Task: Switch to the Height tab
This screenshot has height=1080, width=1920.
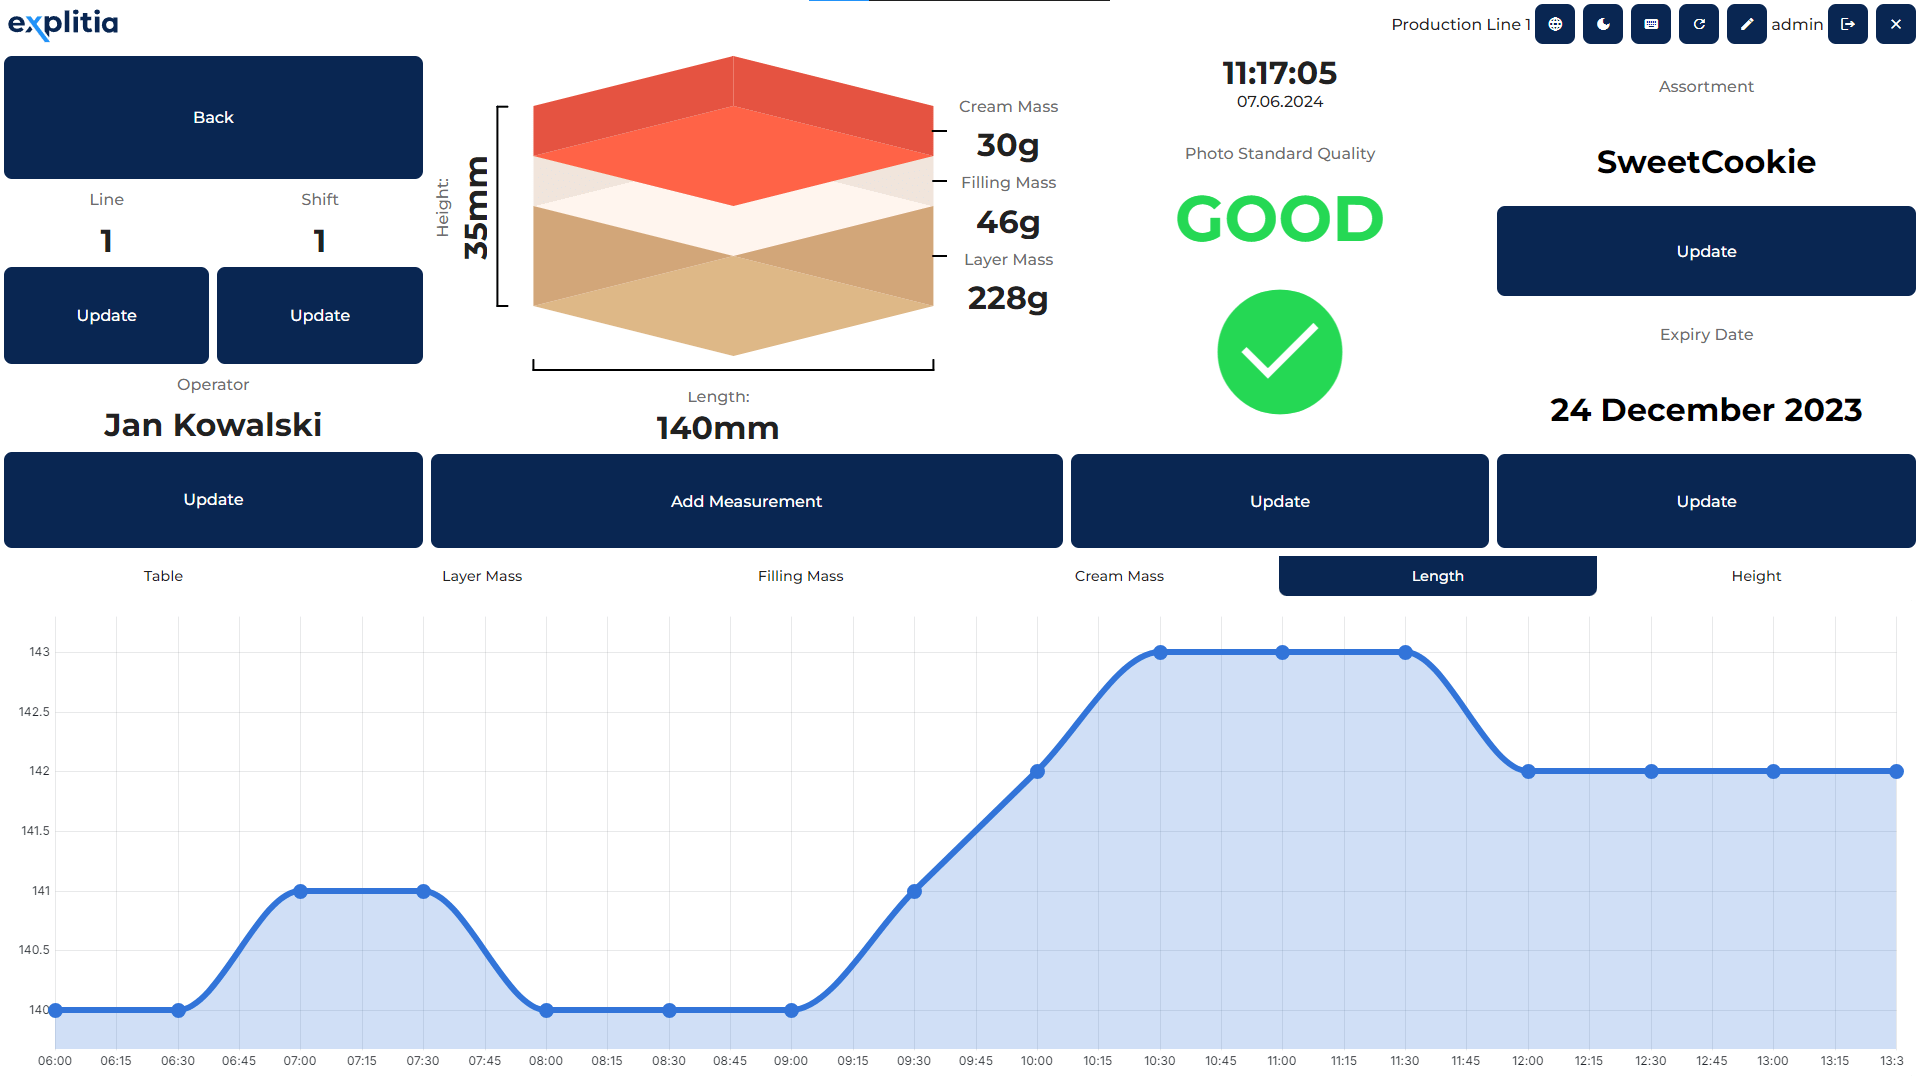Action: pos(1756,576)
